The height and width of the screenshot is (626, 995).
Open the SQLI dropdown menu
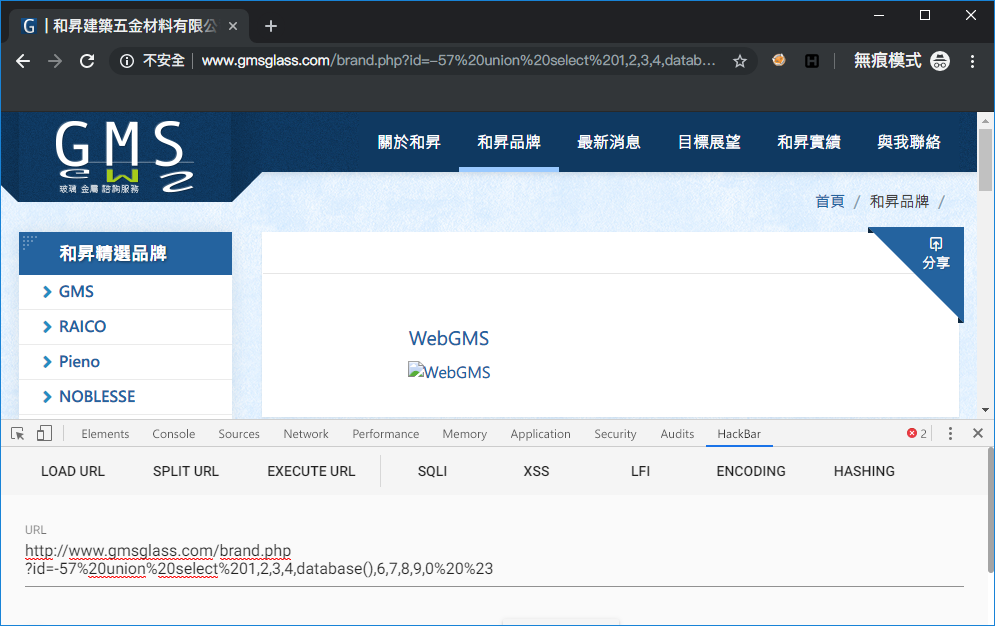(x=432, y=471)
